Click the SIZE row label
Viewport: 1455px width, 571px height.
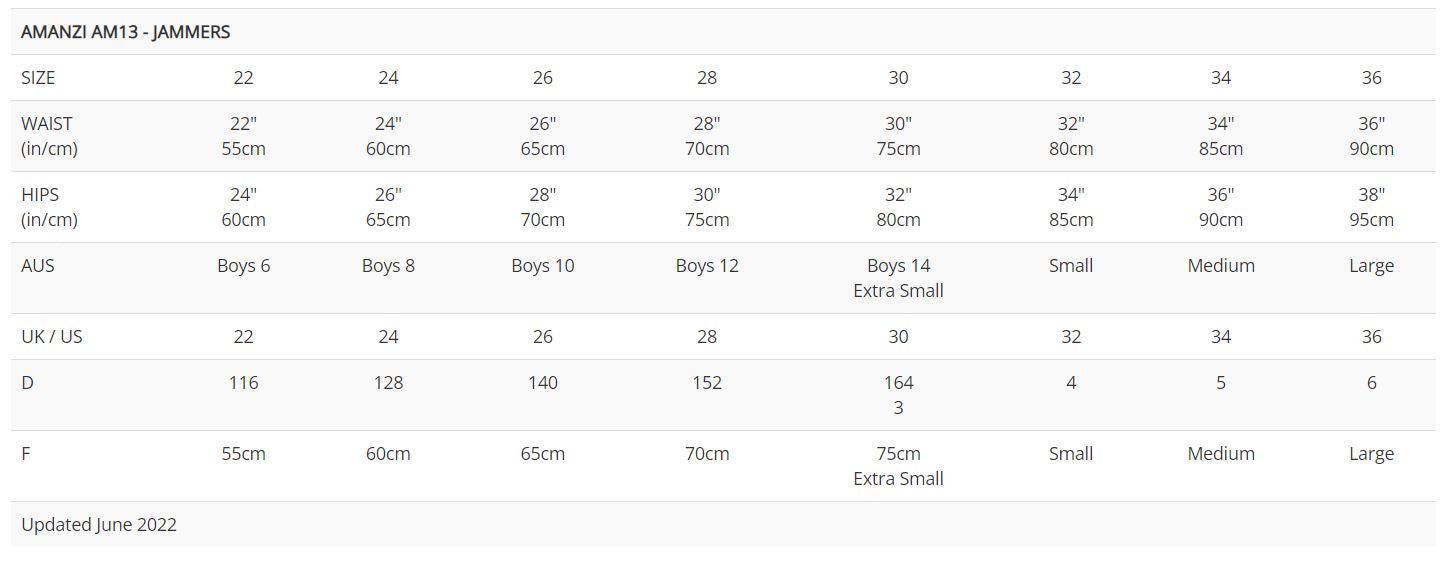(x=38, y=78)
